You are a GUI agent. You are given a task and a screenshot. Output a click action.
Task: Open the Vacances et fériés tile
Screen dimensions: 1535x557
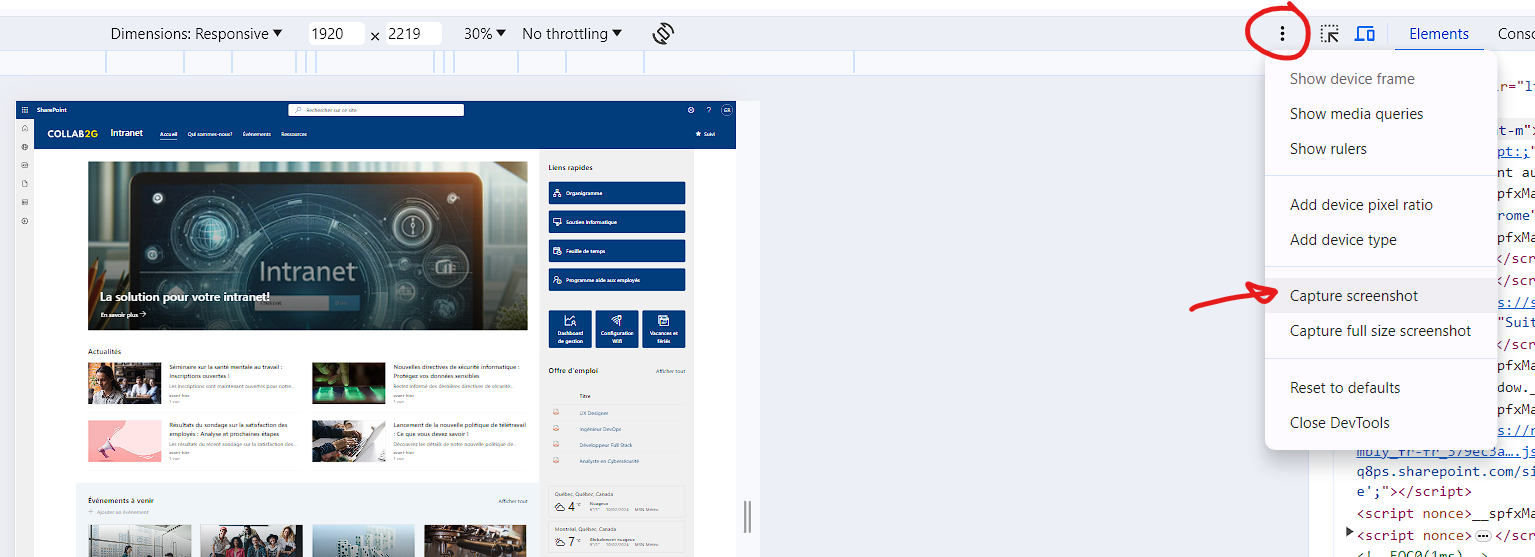click(664, 329)
